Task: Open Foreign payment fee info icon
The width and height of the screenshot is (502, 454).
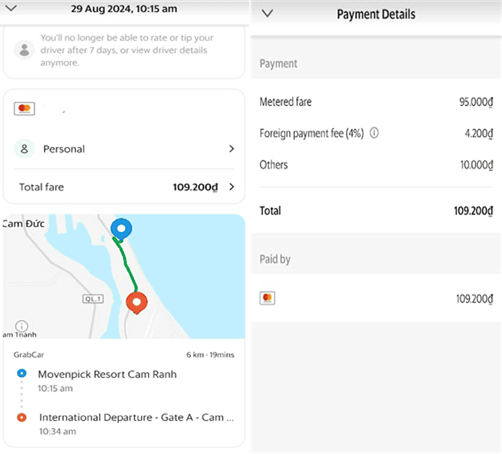Action: pos(374,133)
